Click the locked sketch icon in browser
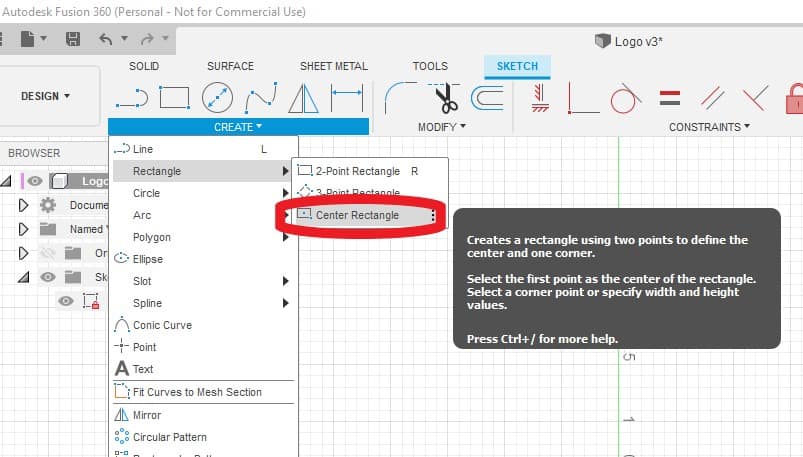Screen dimensions: 803x457 pyautogui.click(x=91, y=301)
